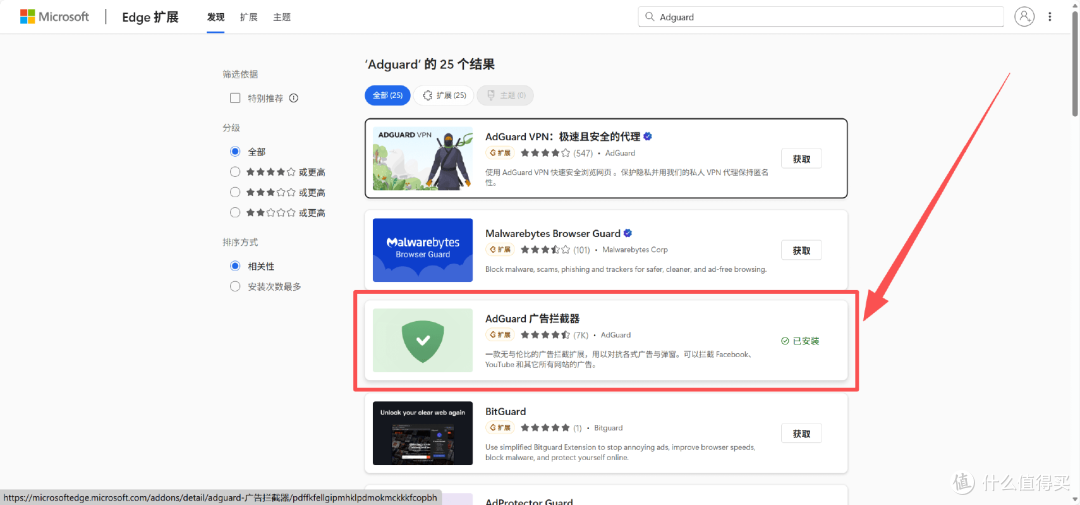Click the 已安装 installed checkmark status

[800, 340]
